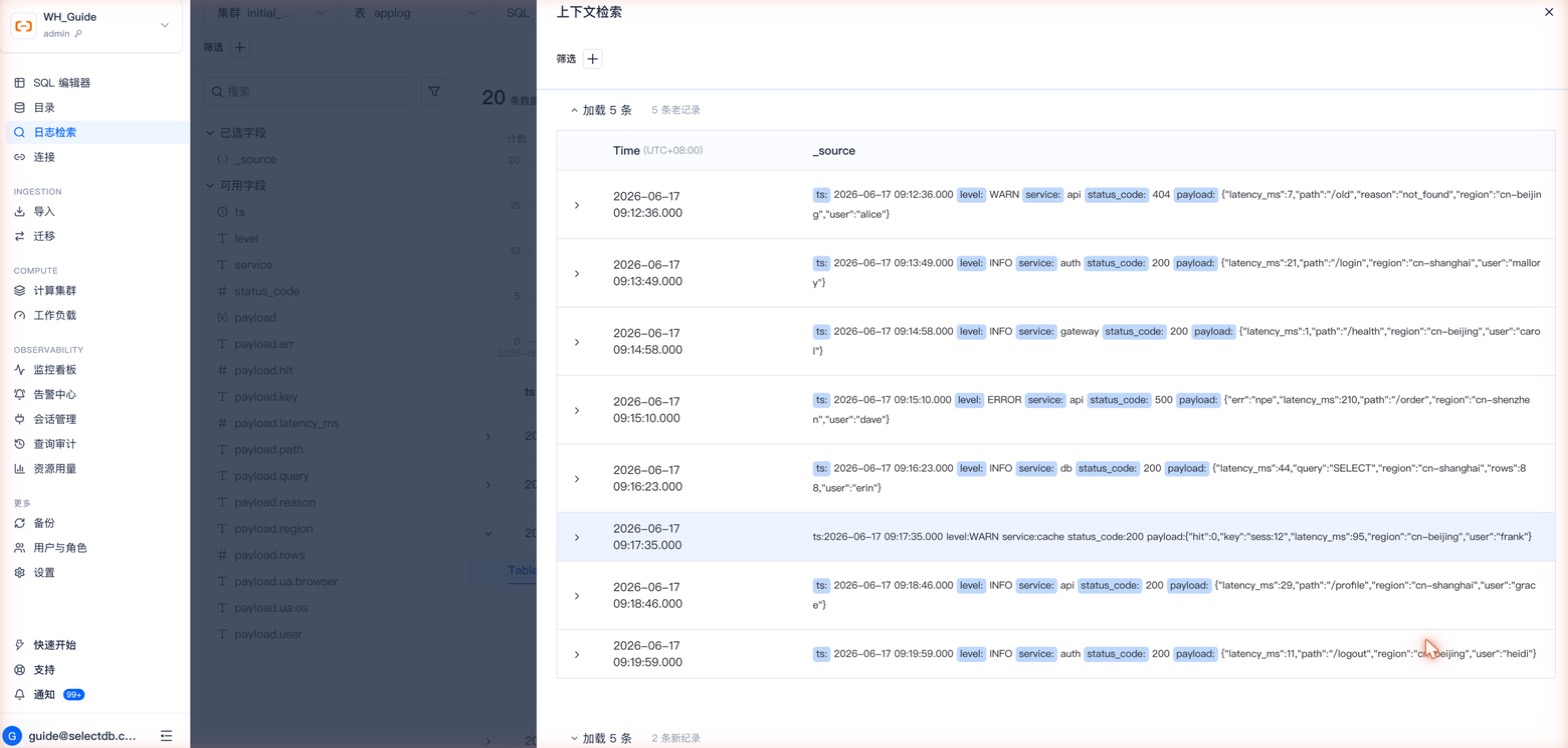The image size is (1568, 748).
Task: Expand the 09:12:36 log row
Action: pos(576,205)
